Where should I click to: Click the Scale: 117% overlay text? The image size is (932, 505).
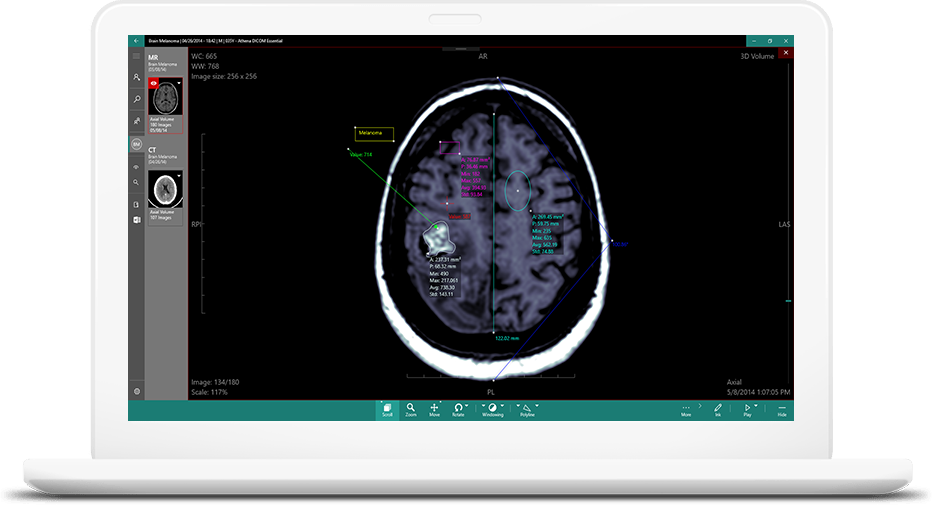click(209, 393)
